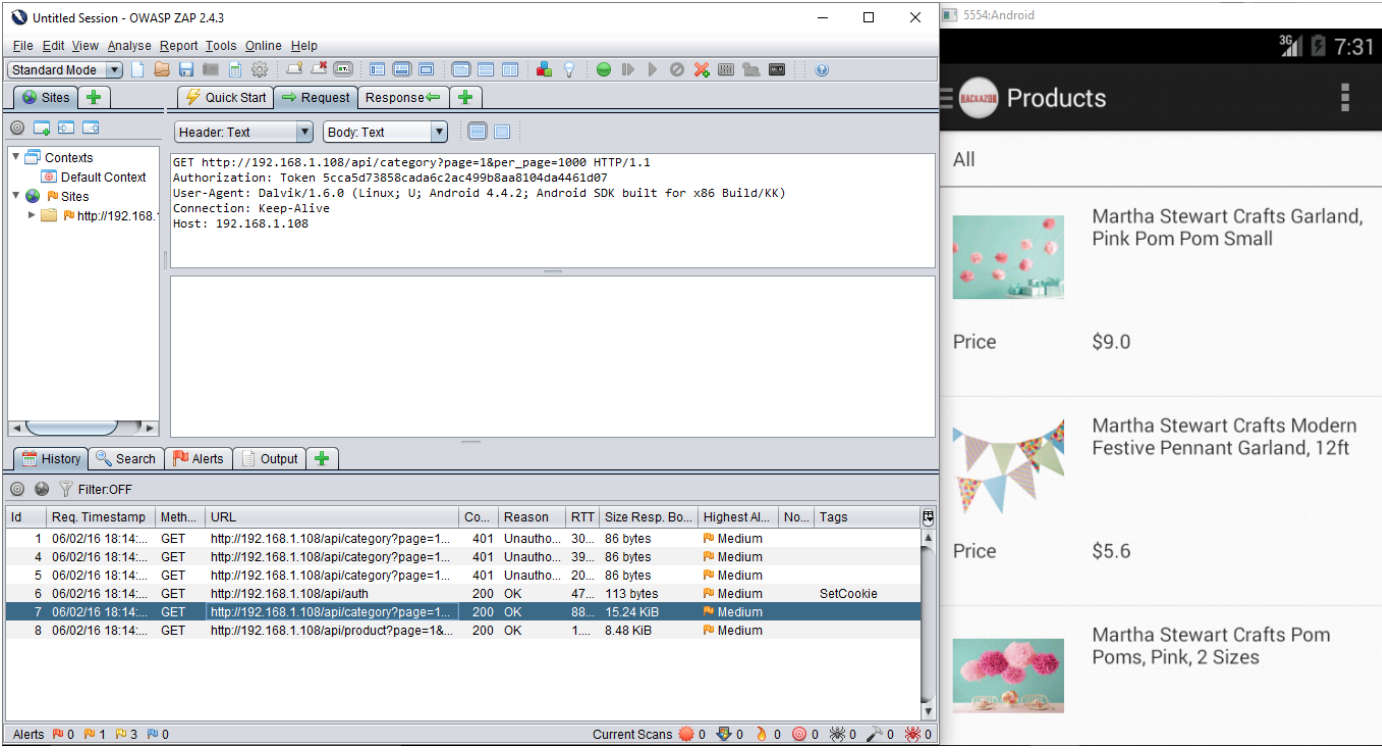Open the Standard Mode dropdown
The width and height of the screenshot is (1382, 756).
click(65, 70)
